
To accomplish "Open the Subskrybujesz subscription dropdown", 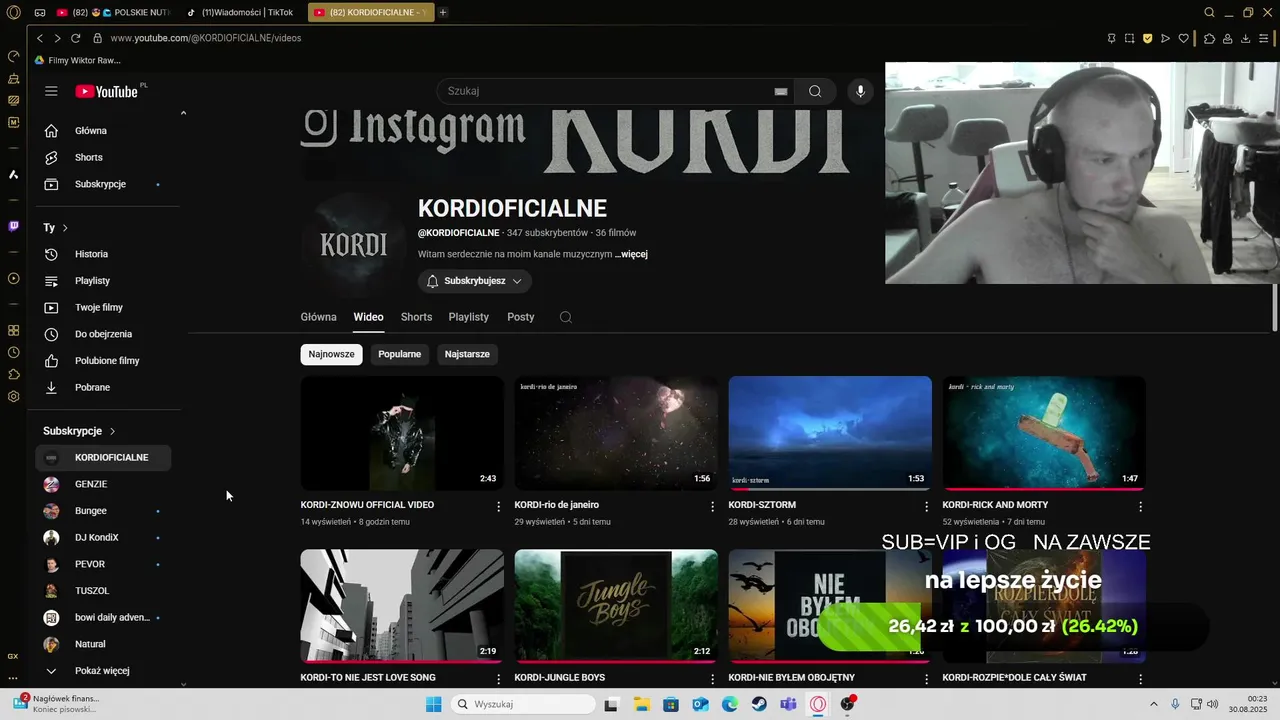I will [475, 282].
